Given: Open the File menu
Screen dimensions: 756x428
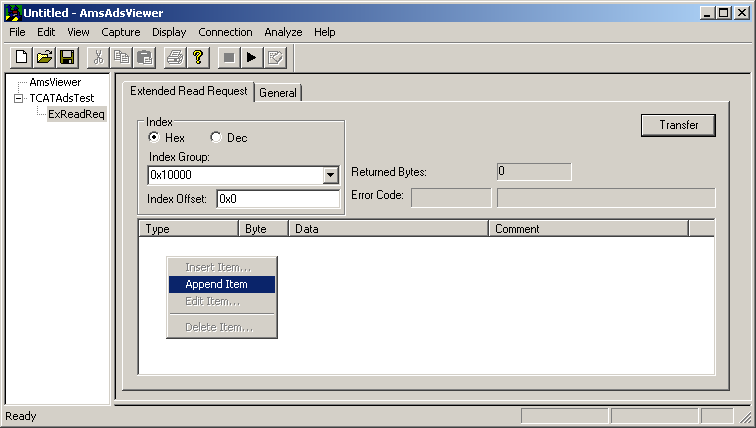Looking at the screenshot, I should (17, 32).
